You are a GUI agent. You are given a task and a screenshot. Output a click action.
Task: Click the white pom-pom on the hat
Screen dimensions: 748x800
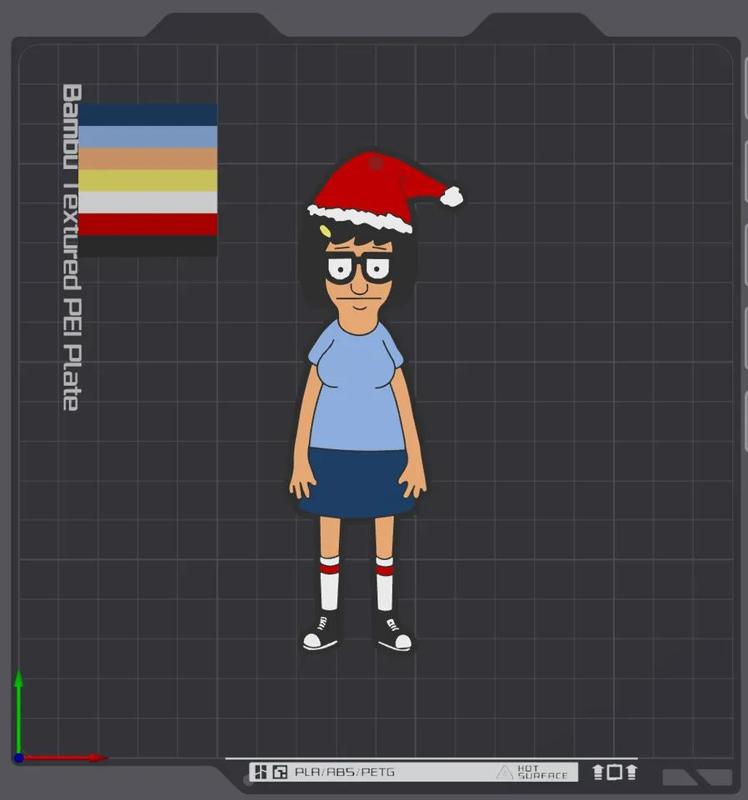pyautogui.click(x=452, y=196)
